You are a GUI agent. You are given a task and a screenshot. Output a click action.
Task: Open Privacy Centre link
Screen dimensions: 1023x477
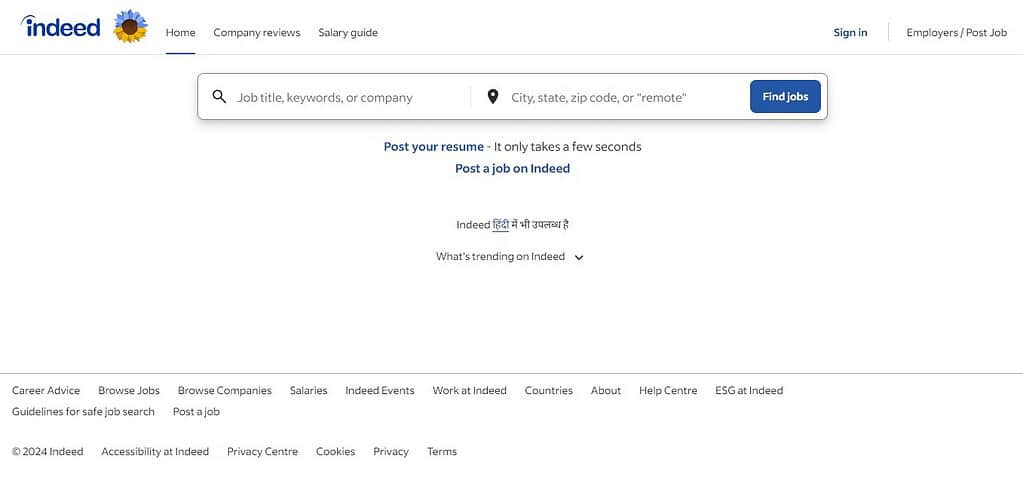click(x=262, y=452)
